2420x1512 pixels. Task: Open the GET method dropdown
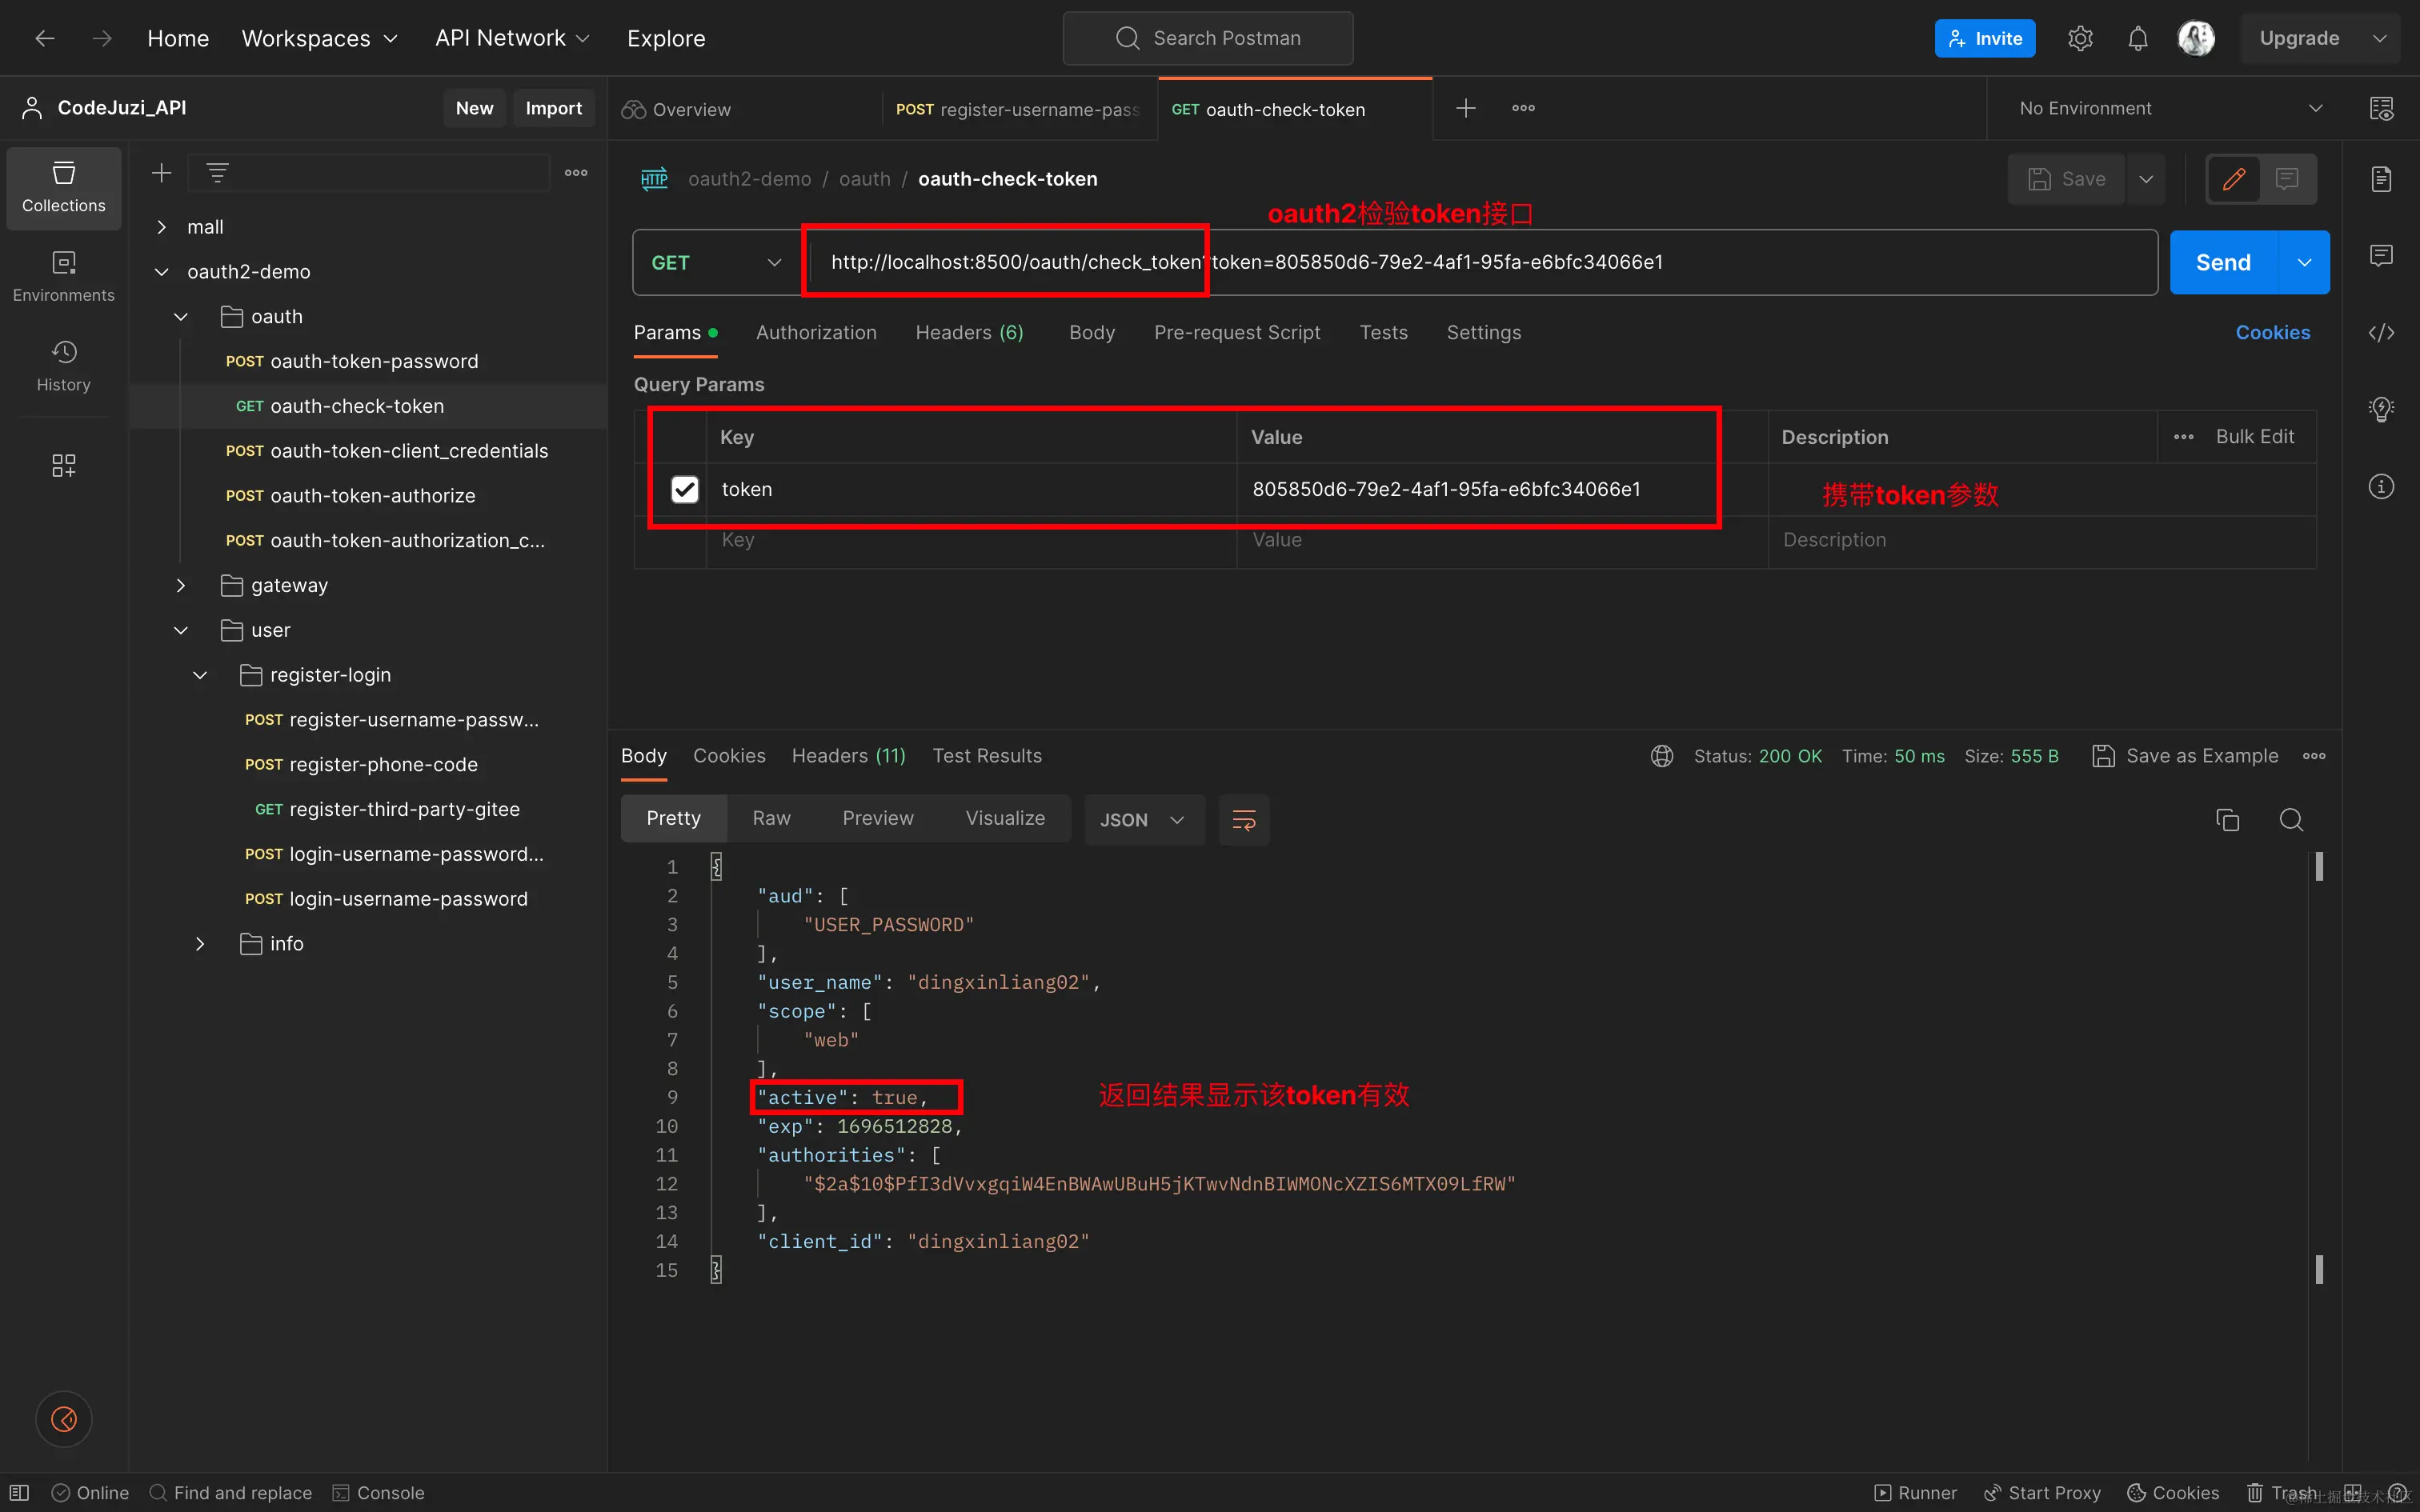point(716,262)
